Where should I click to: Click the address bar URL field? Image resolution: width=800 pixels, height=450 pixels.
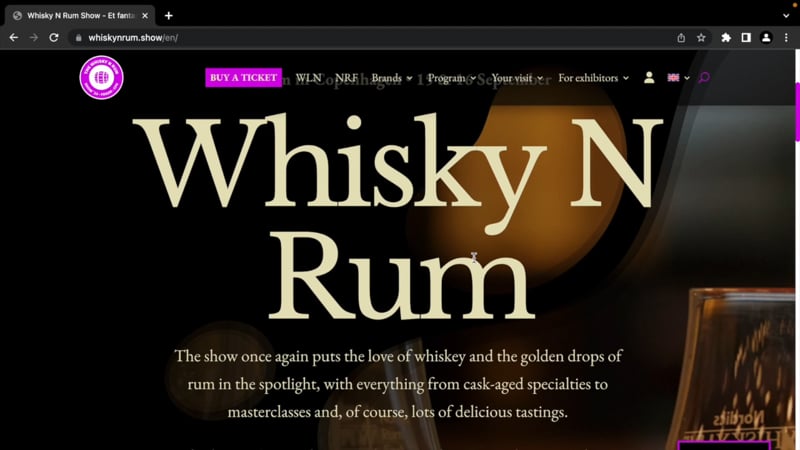click(x=372, y=38)
